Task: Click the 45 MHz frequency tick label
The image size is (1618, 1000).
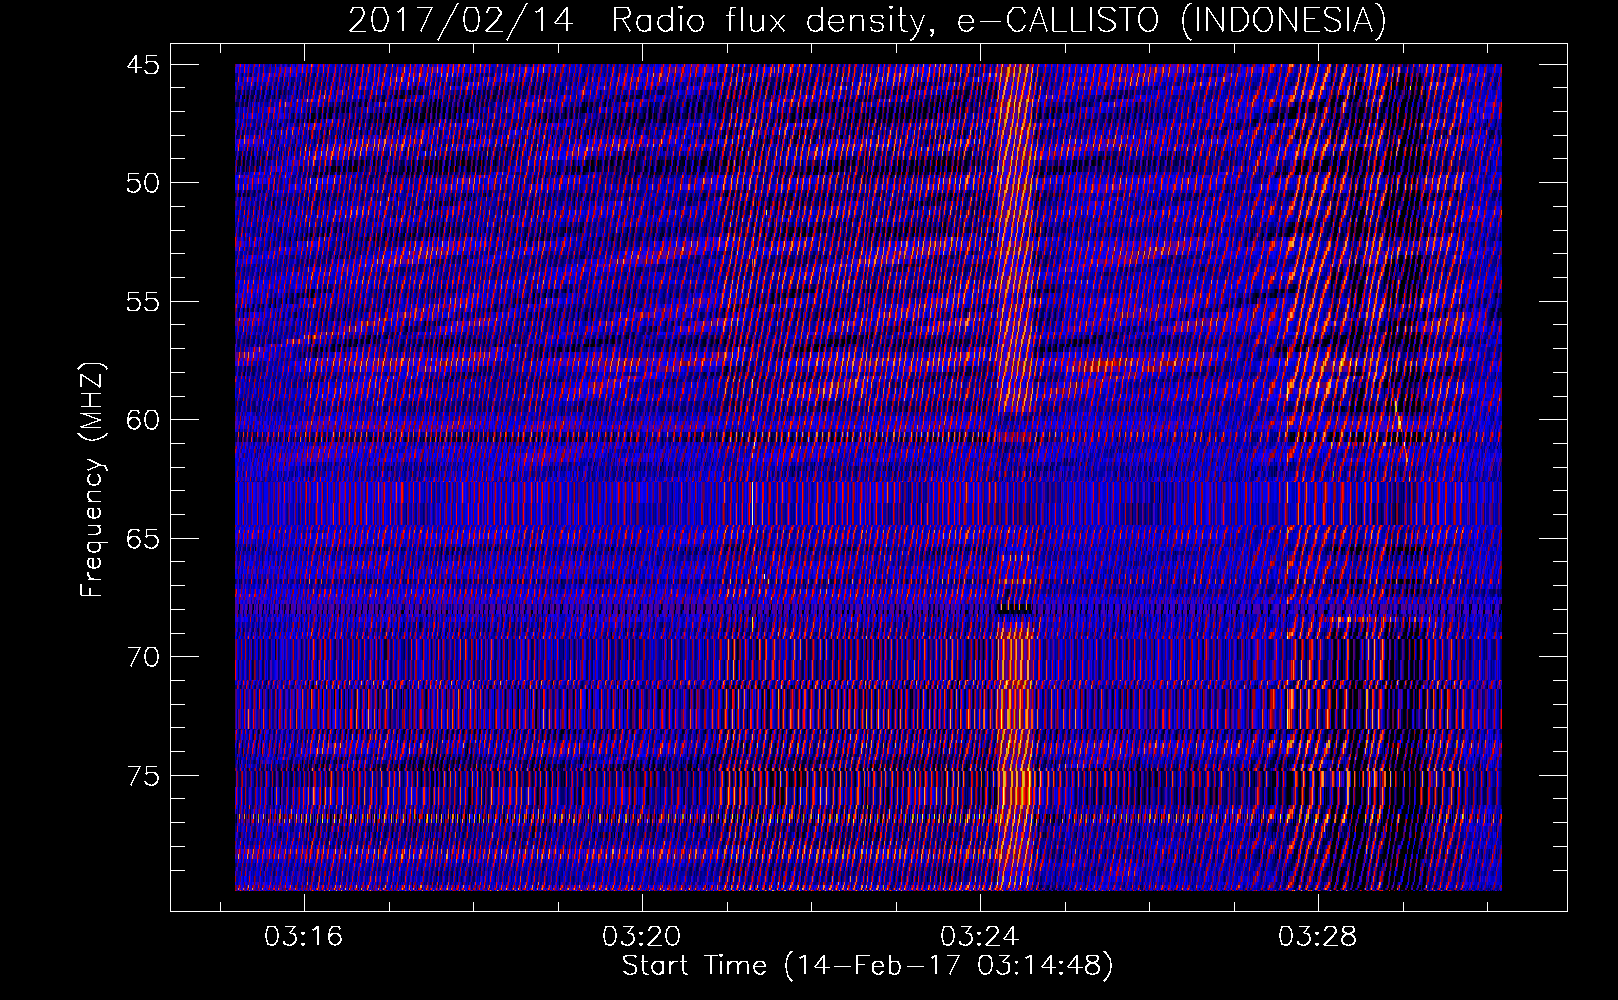Action: (143, 65)
